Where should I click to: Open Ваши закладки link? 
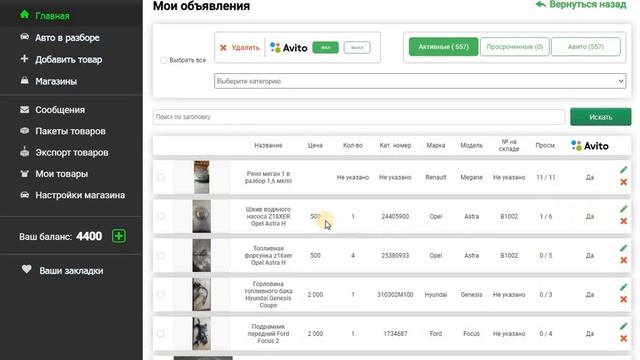[71, 271]
